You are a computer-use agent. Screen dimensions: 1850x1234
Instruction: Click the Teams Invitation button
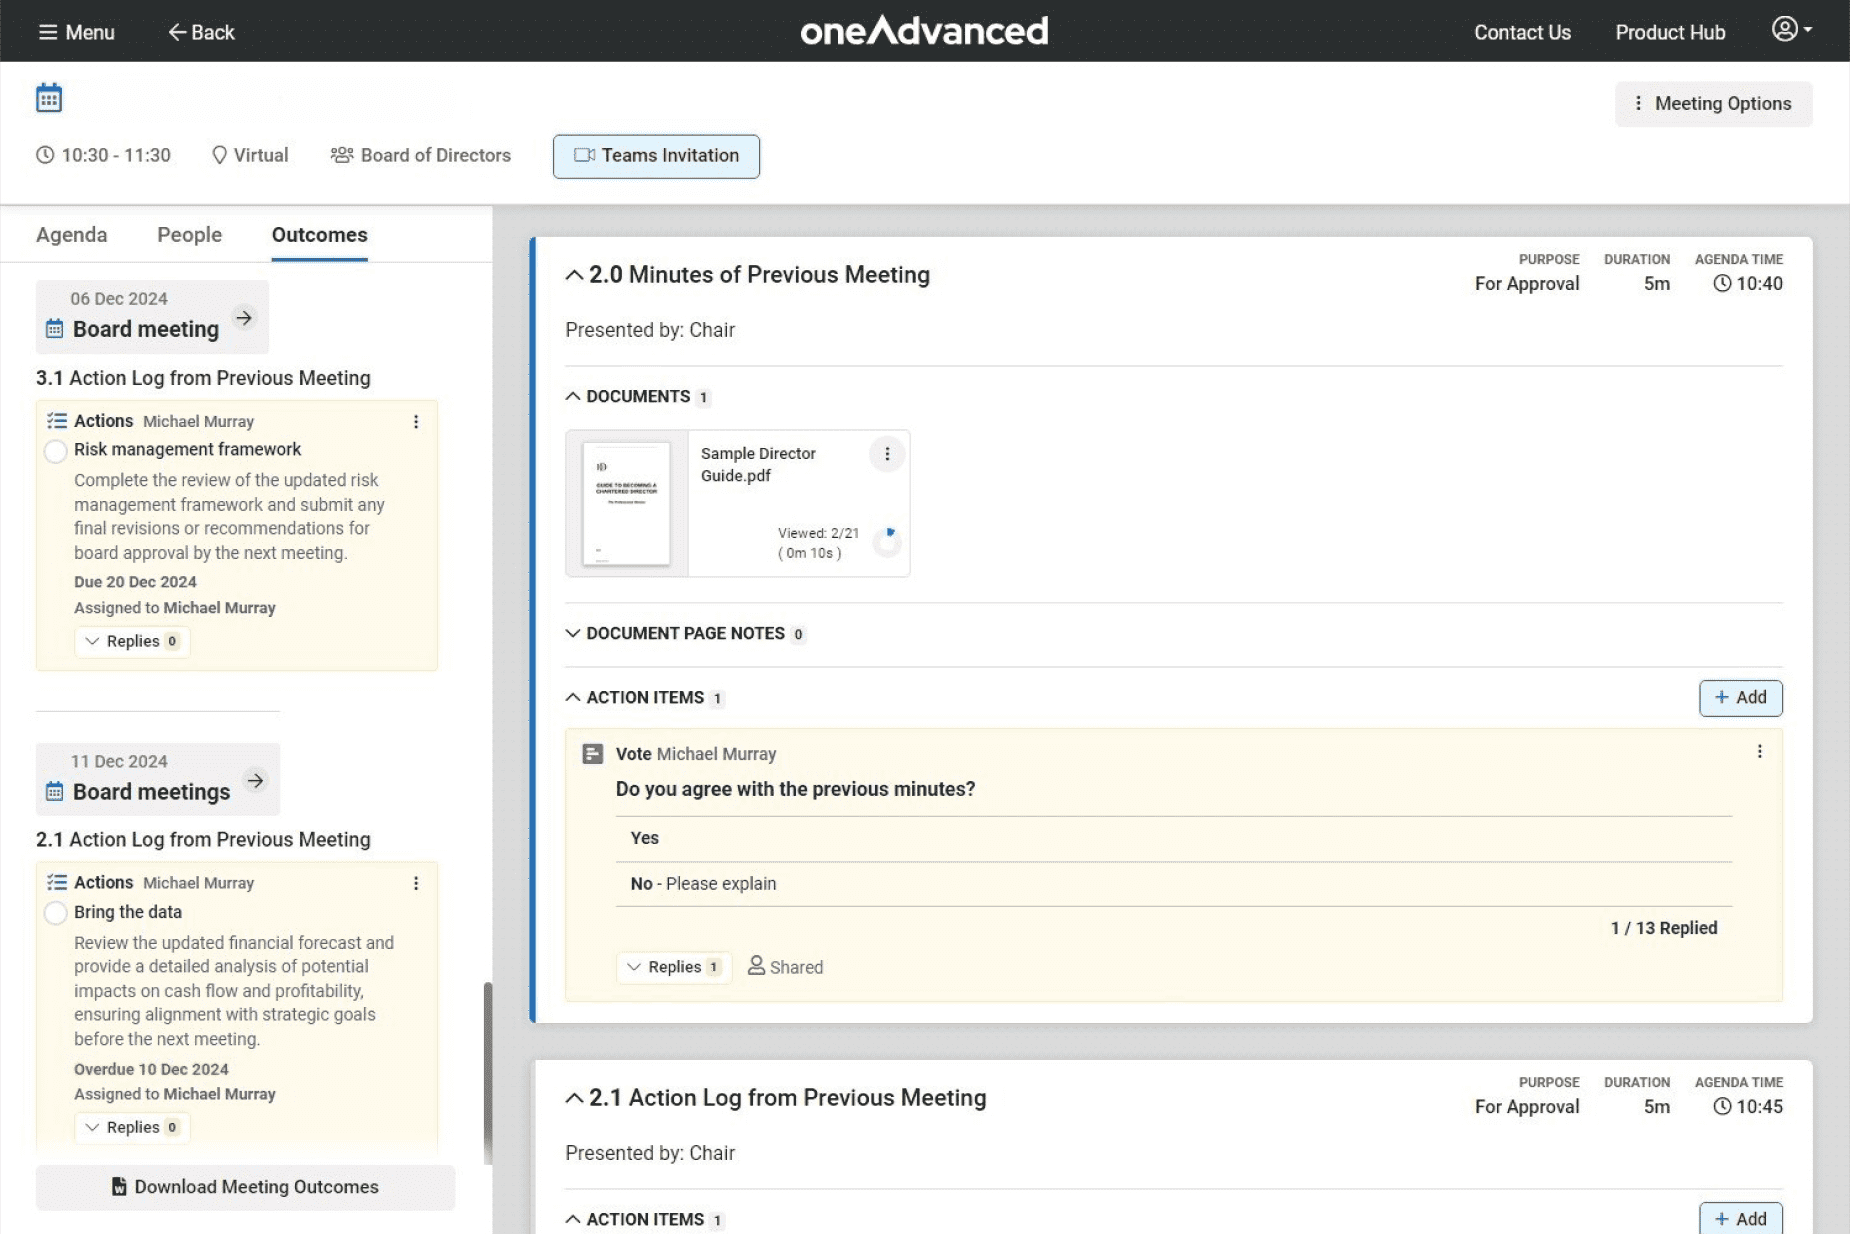point(656,156)
